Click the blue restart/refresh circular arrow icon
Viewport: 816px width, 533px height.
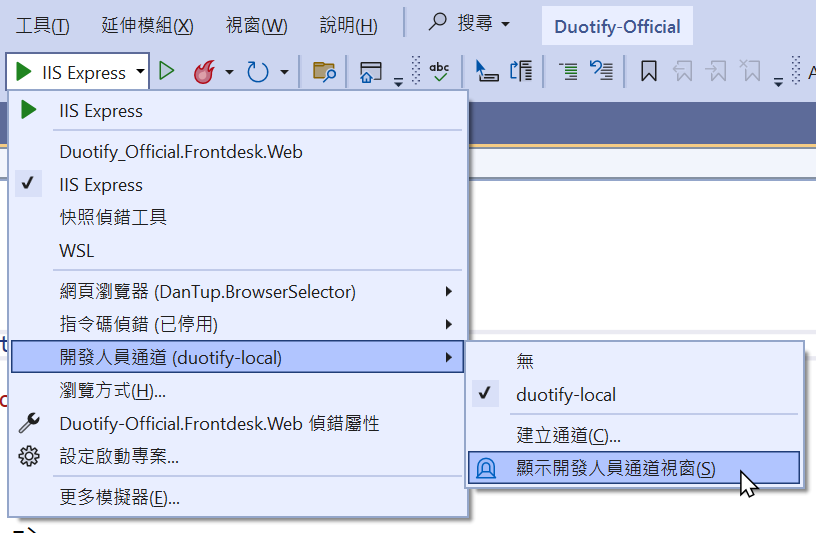[x=258, y=72]
